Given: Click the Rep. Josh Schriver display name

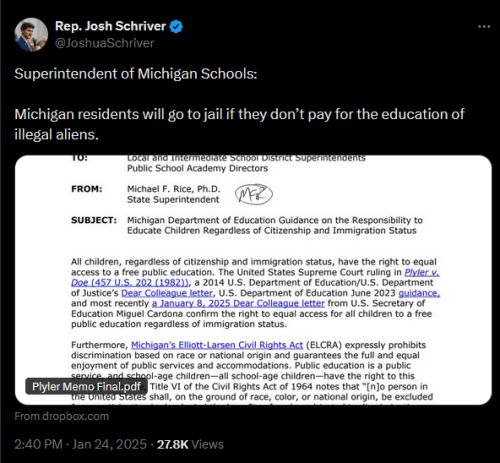Looking at the screenshot, I should pos(110,26).
